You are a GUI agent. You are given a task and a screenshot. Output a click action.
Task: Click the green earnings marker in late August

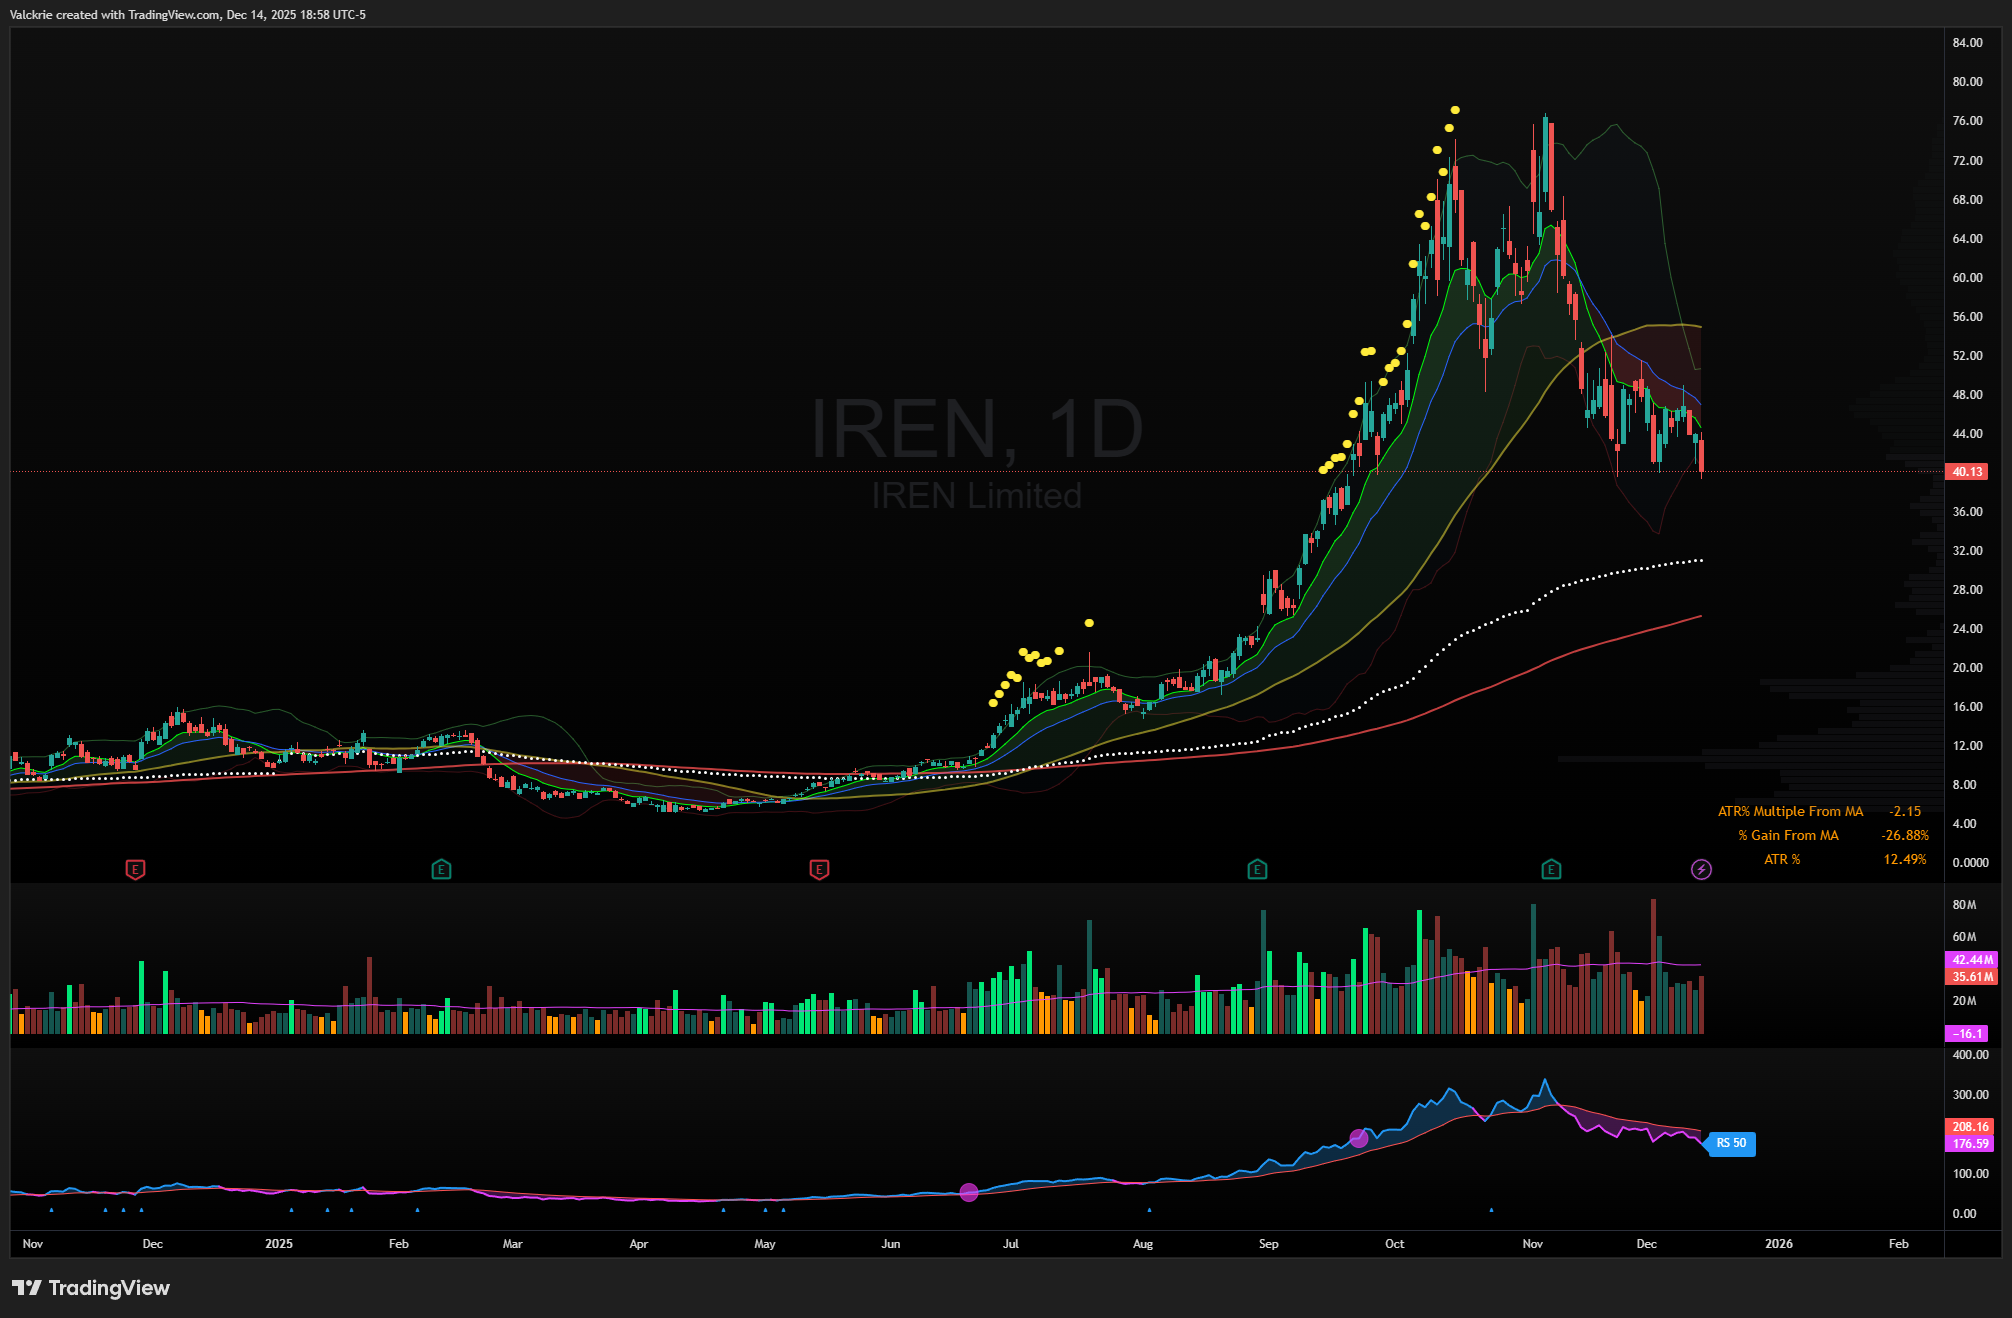1258,869
